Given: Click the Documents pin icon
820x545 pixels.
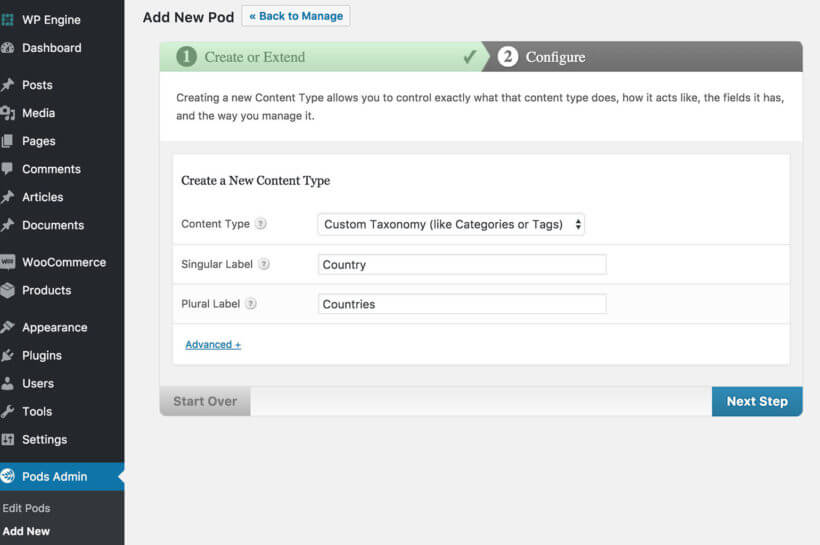Looking at the screenshot, I should click(x=7, y=225).
